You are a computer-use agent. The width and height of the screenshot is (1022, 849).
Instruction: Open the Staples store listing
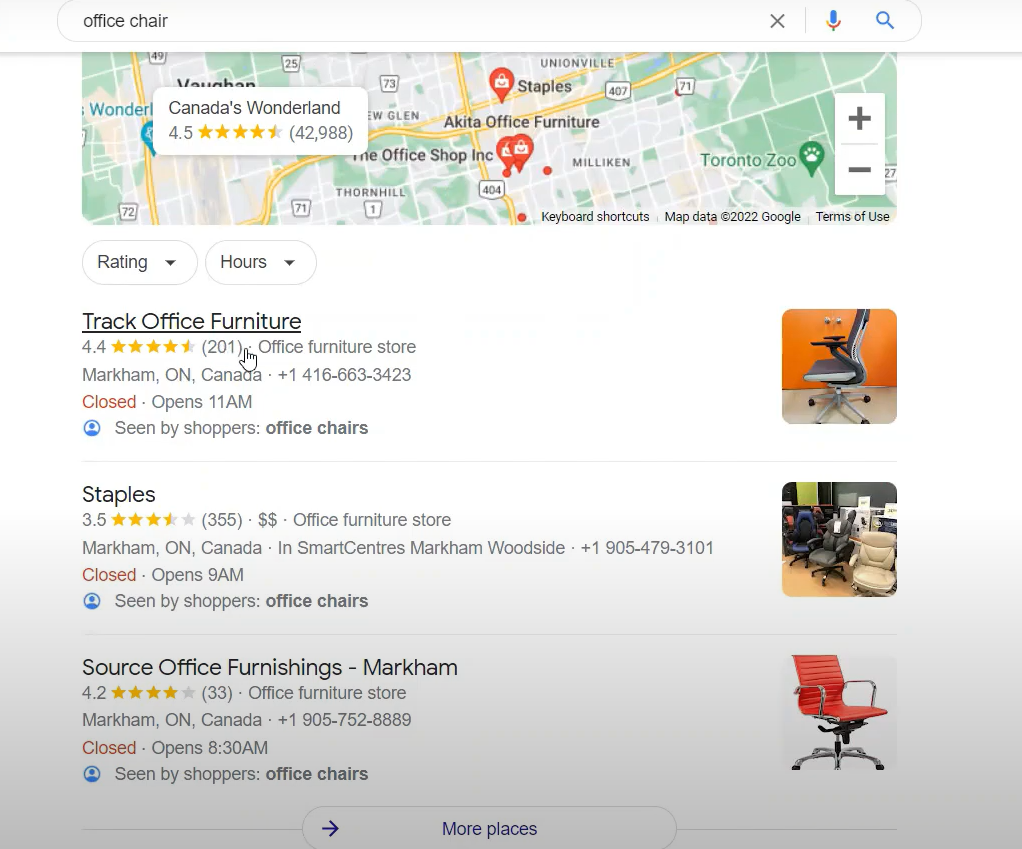pyautogui.click(x=119, y=495)
